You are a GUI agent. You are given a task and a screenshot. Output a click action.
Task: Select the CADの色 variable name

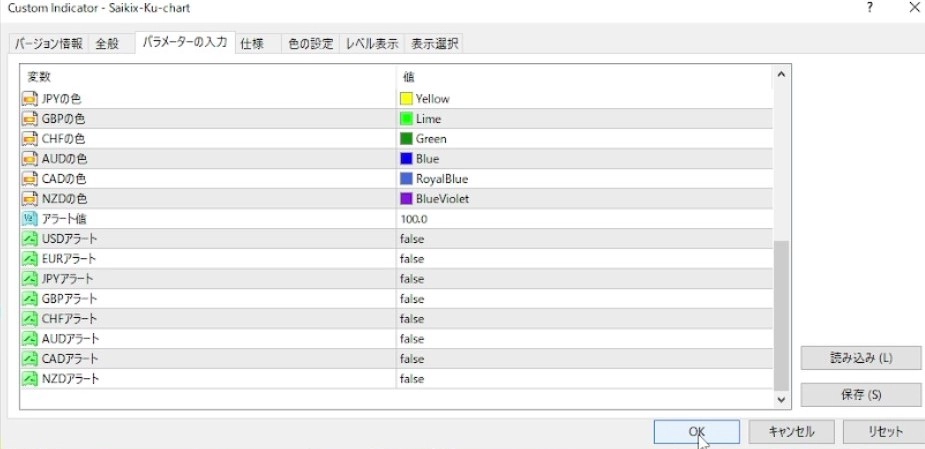(64, 179)
